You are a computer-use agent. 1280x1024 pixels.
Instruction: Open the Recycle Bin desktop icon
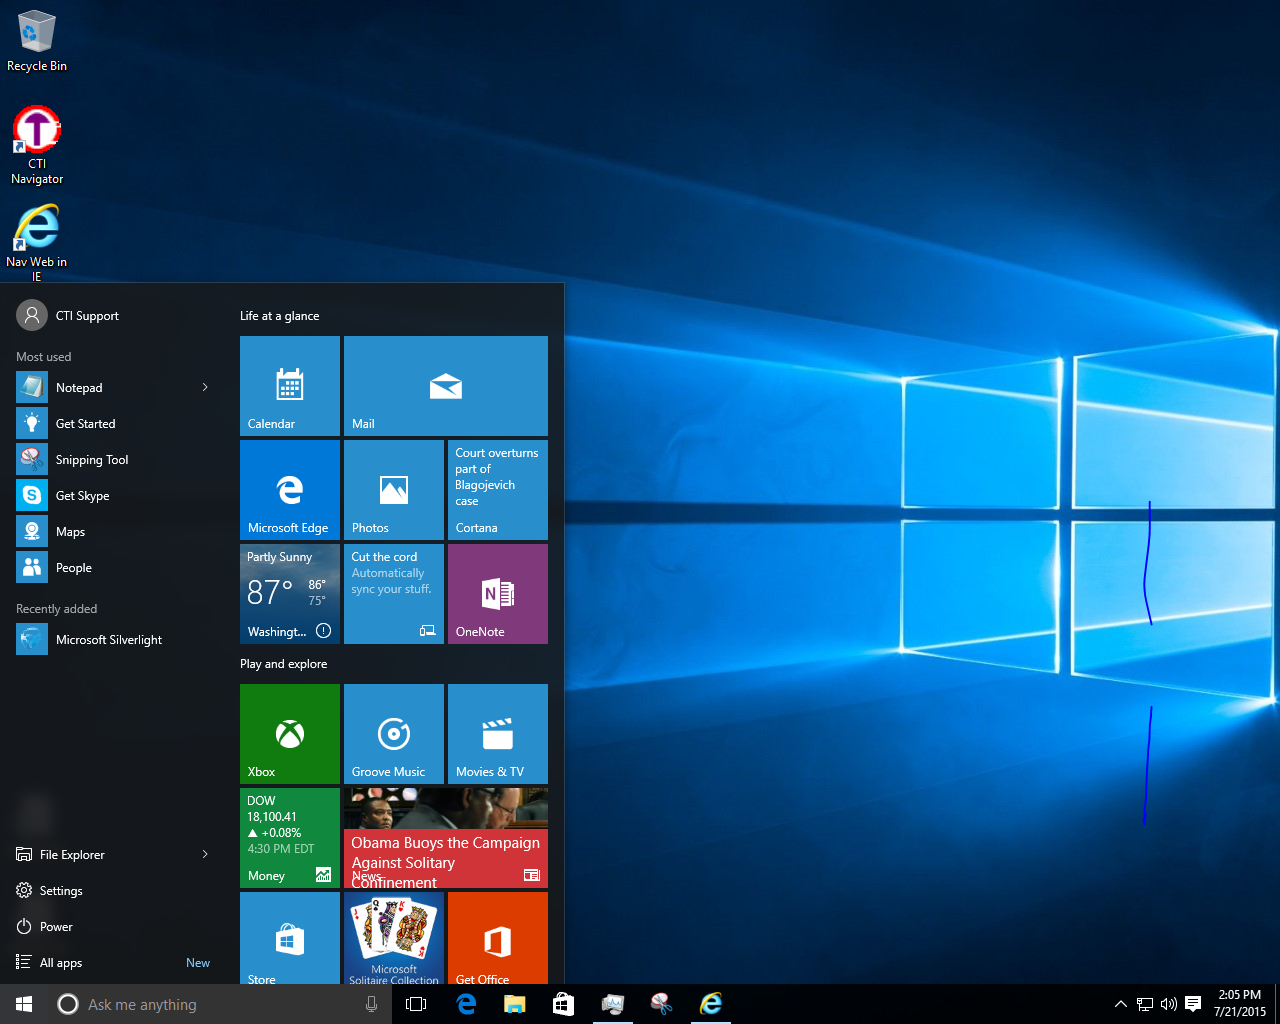(x=37, y=41)
